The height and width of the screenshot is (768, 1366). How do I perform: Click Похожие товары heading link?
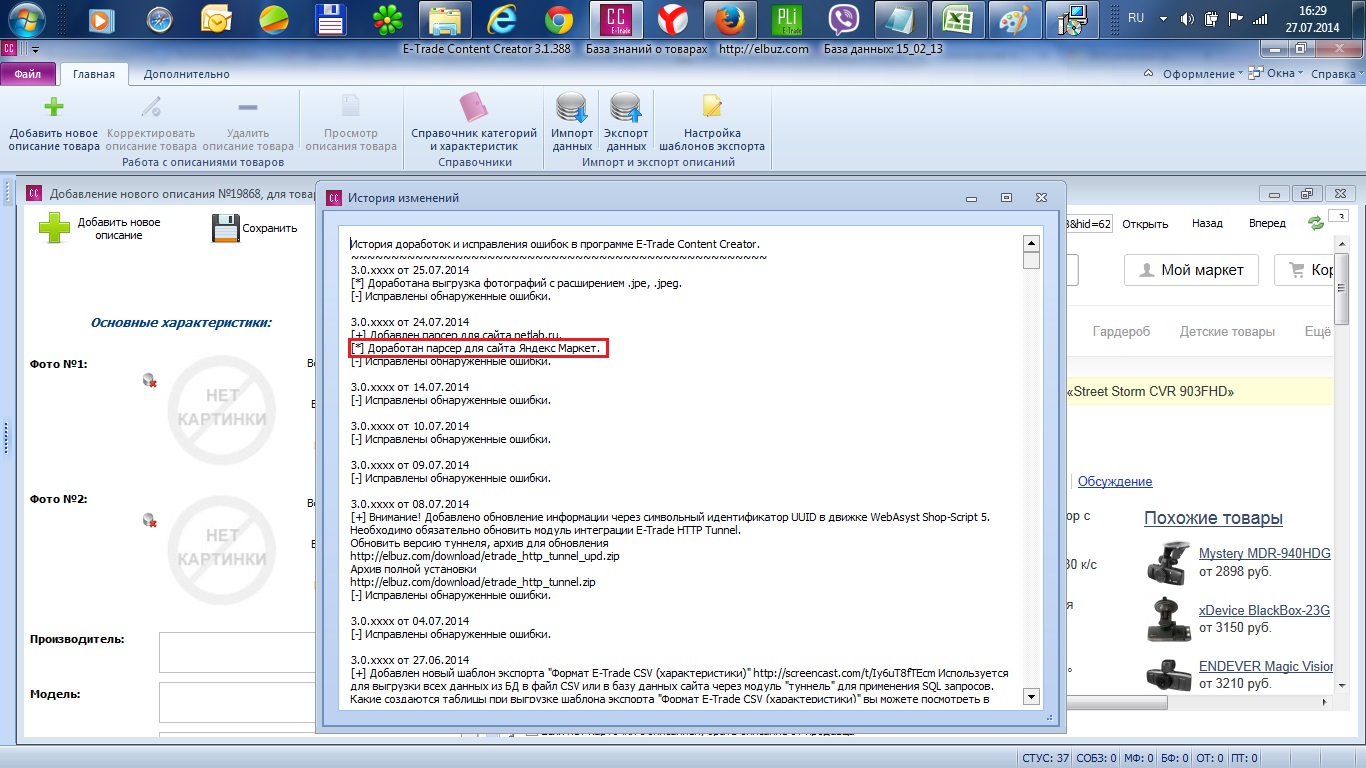click(1213, 518)
